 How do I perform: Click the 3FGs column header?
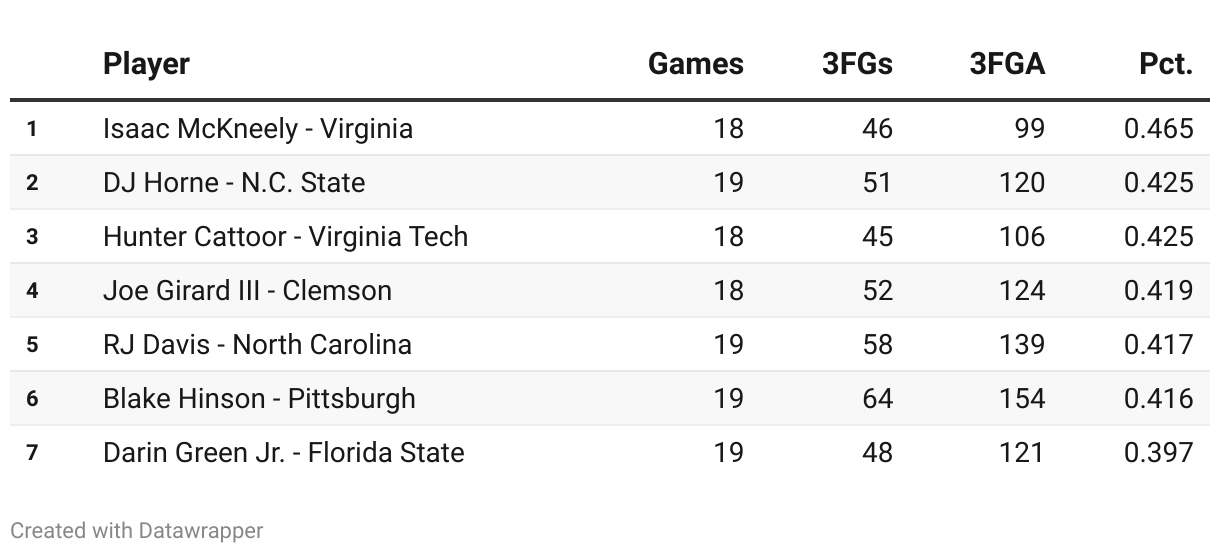click(857, 64)
